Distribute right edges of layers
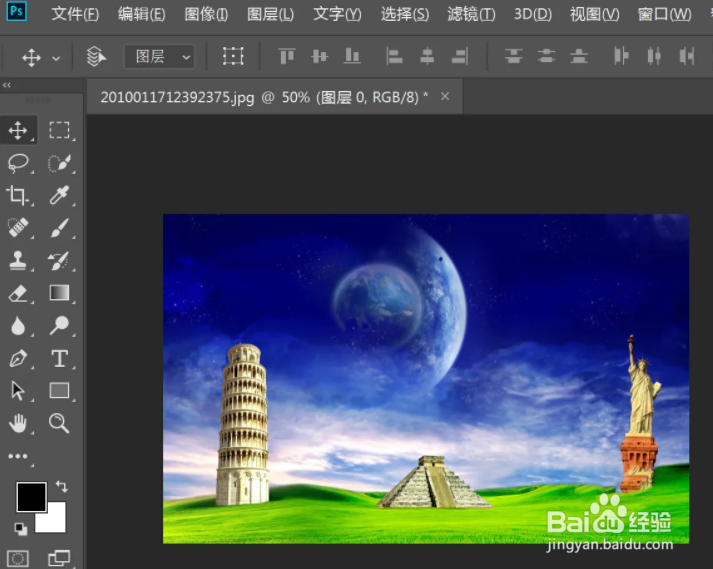The height and width of the screenshot is (569, 713). 687,56
